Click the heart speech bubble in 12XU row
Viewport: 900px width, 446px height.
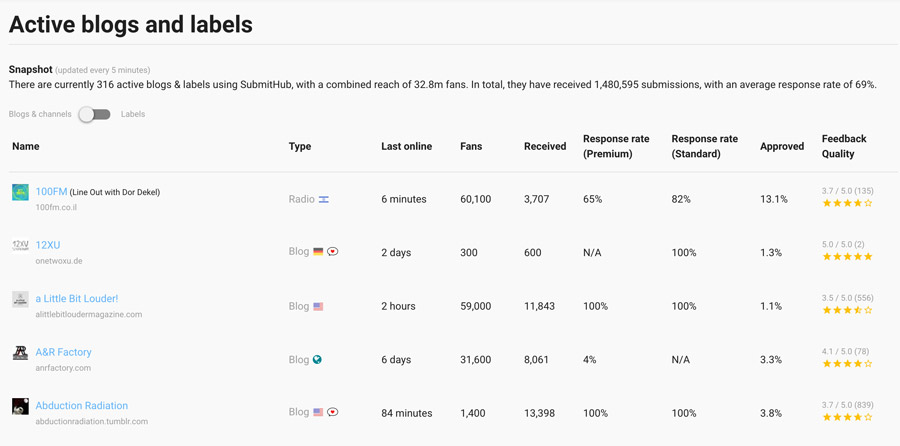tap(333, 252)
